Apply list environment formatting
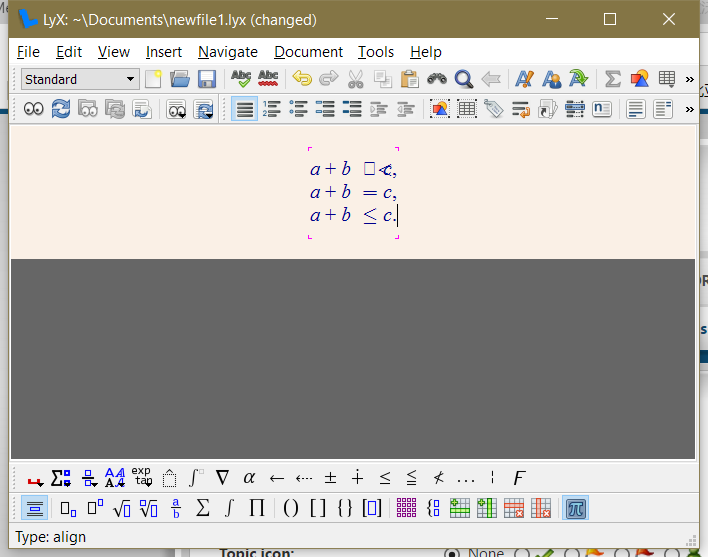 [325, 109]
